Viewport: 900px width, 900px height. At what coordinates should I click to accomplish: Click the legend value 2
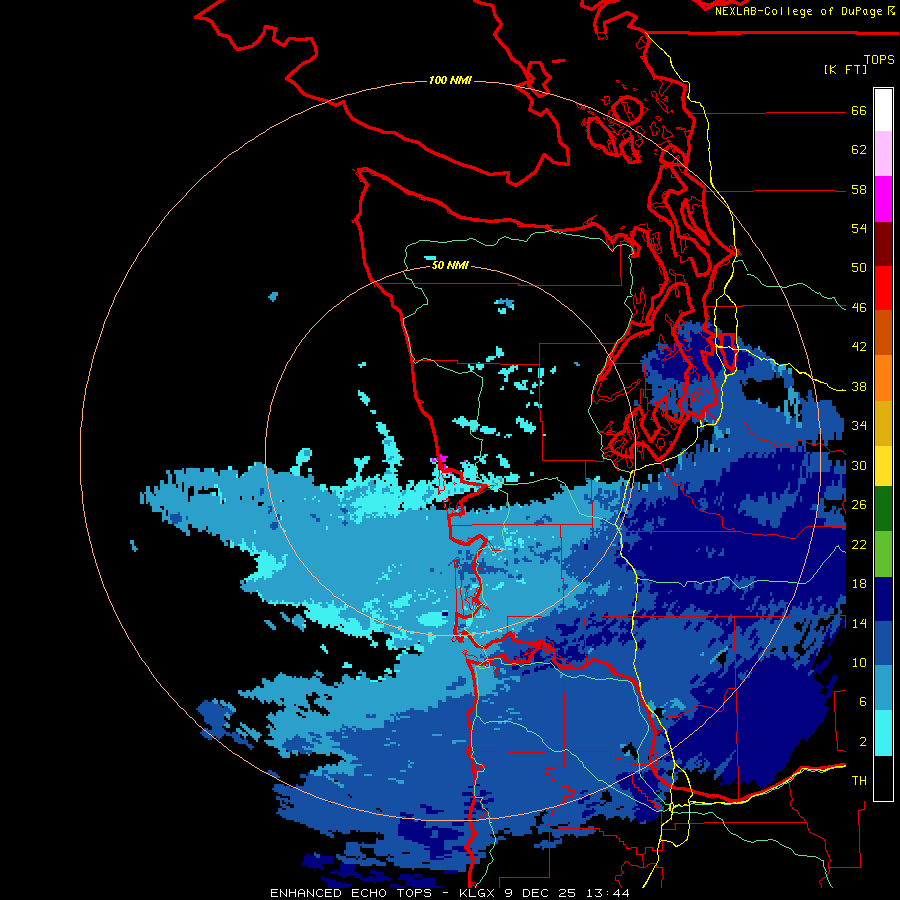863,742
